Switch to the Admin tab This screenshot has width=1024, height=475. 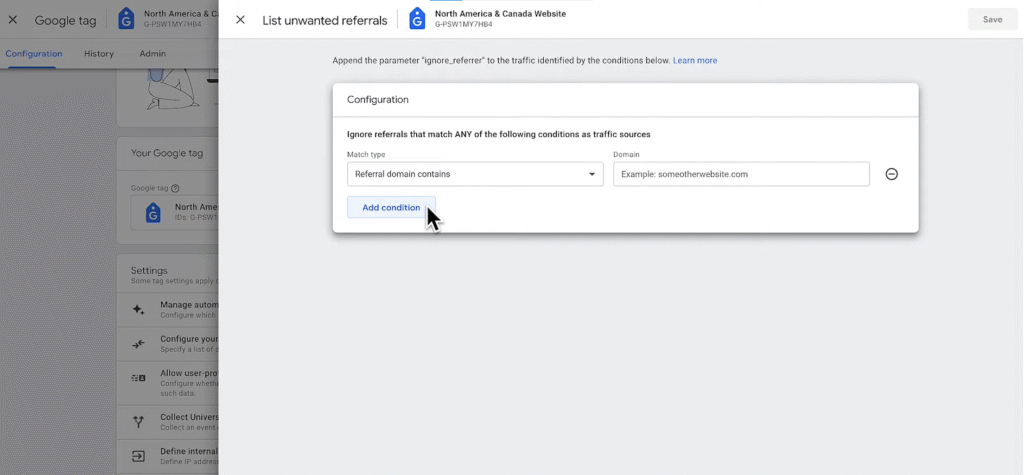click(x=152, y=54)
